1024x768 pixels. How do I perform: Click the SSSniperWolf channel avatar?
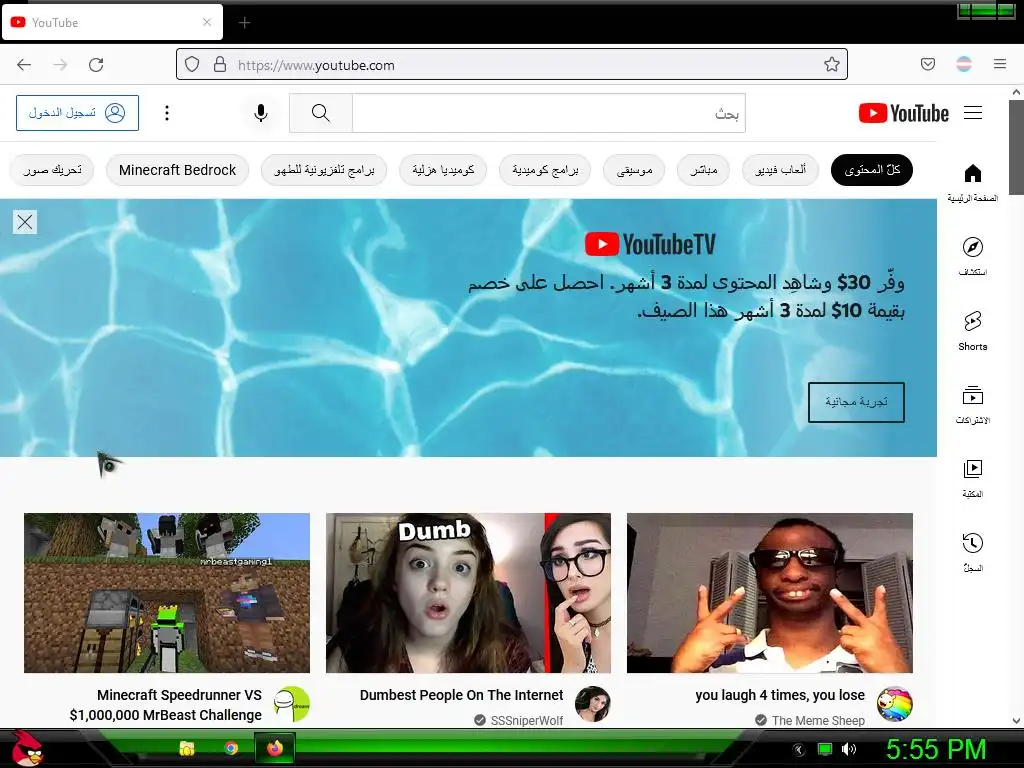[592, 704]
